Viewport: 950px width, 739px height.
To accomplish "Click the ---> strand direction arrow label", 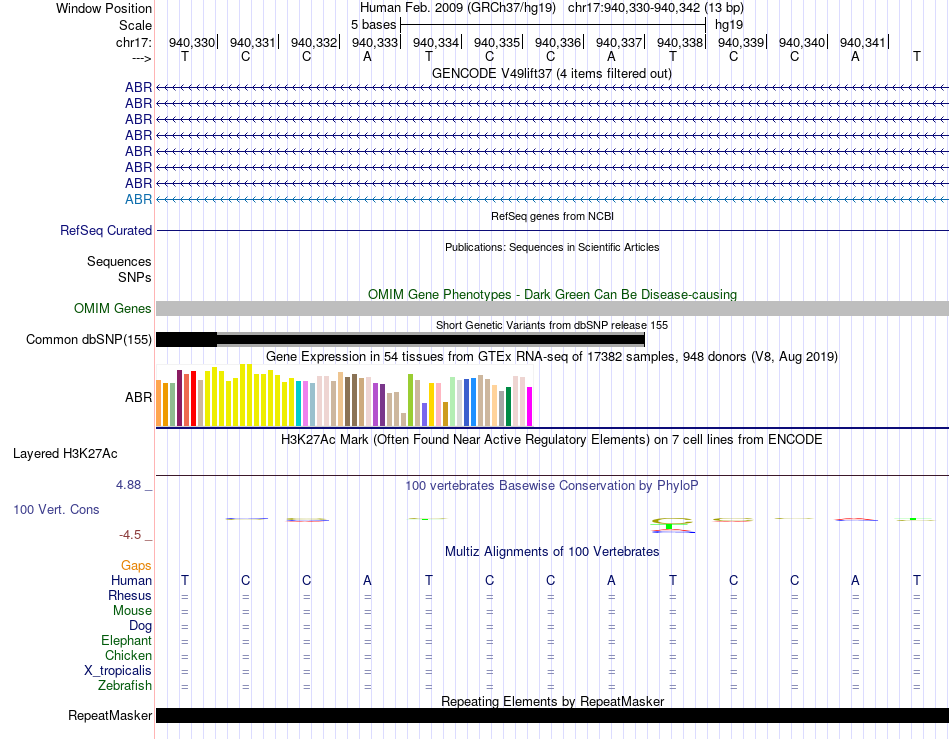I will pyautogui.click(x=142, y=59).
